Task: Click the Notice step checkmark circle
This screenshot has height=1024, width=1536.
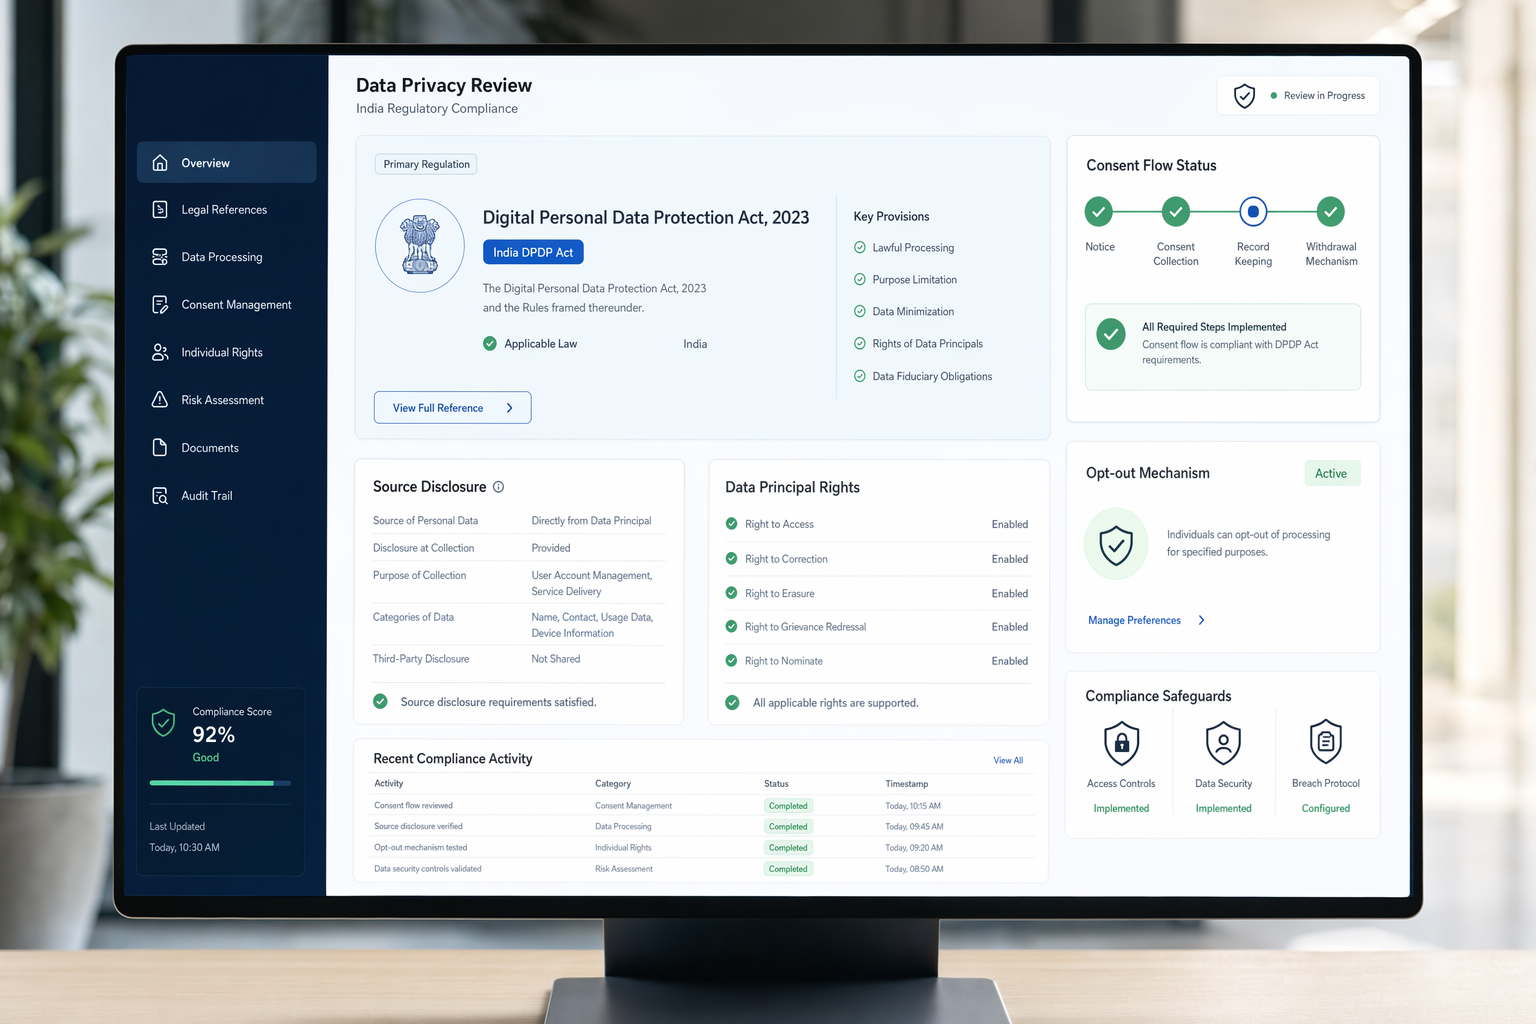Action: point(1099,212)
